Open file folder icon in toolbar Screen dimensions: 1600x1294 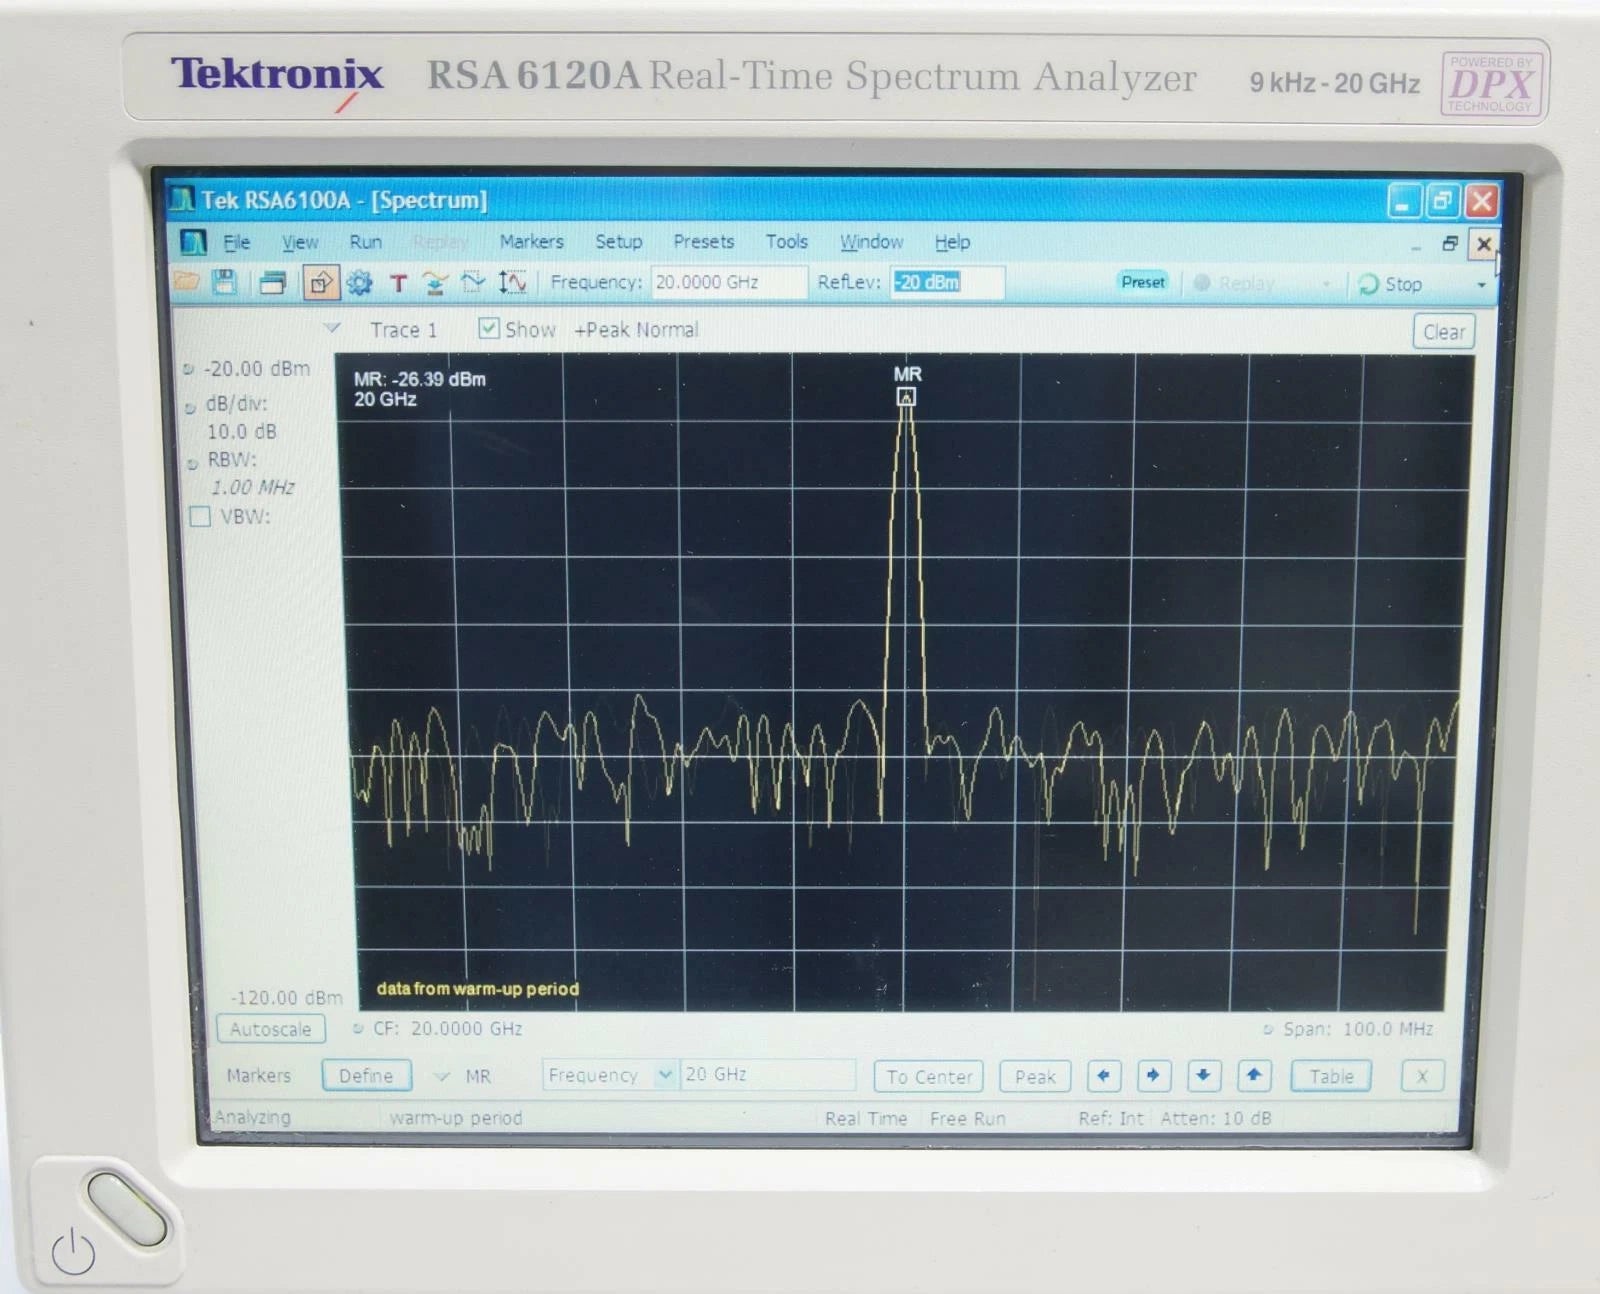pos(187,281)
